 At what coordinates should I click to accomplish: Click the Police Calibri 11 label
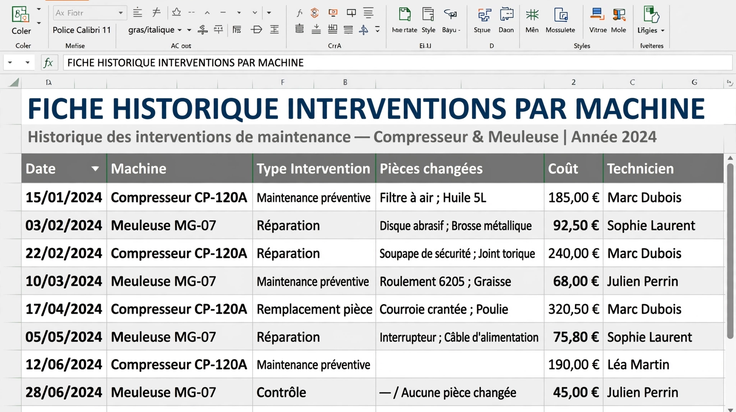(x=82, y=30)
